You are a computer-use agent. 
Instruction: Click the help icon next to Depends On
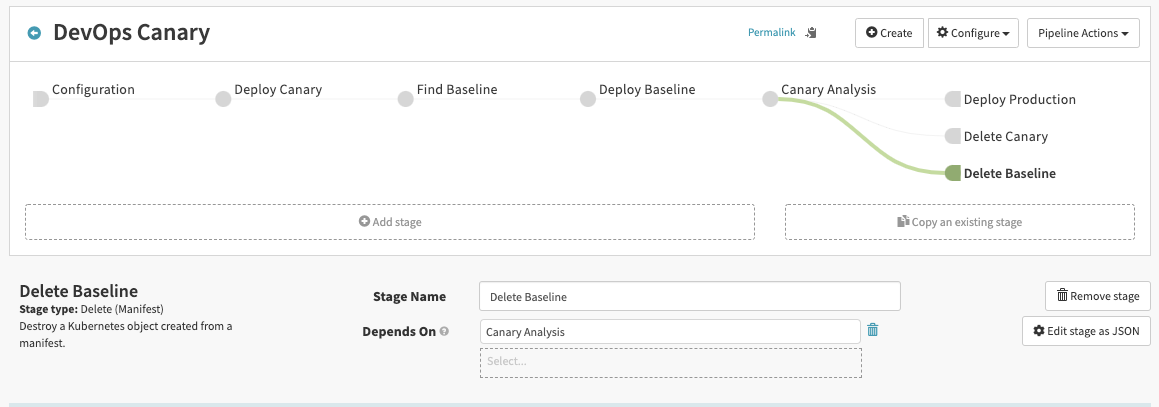click(444, 331)
